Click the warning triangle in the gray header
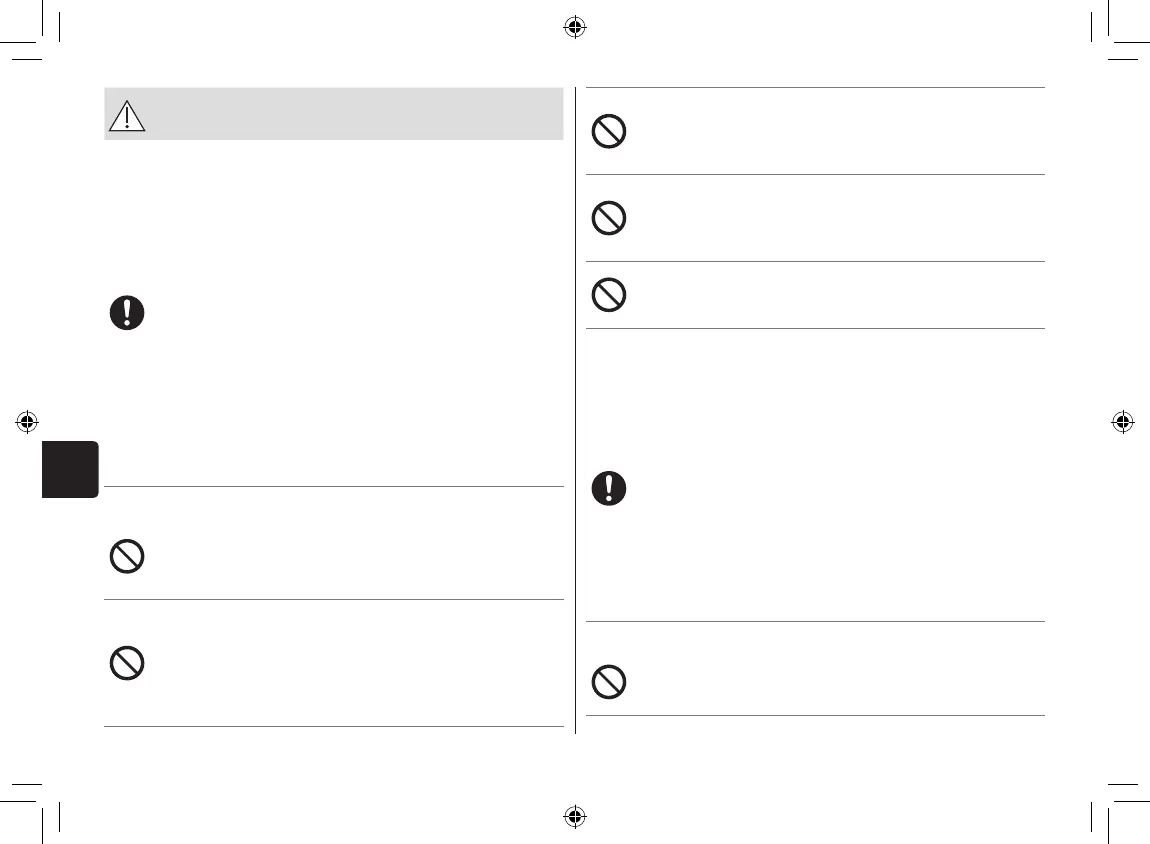 tap(127, 117)
